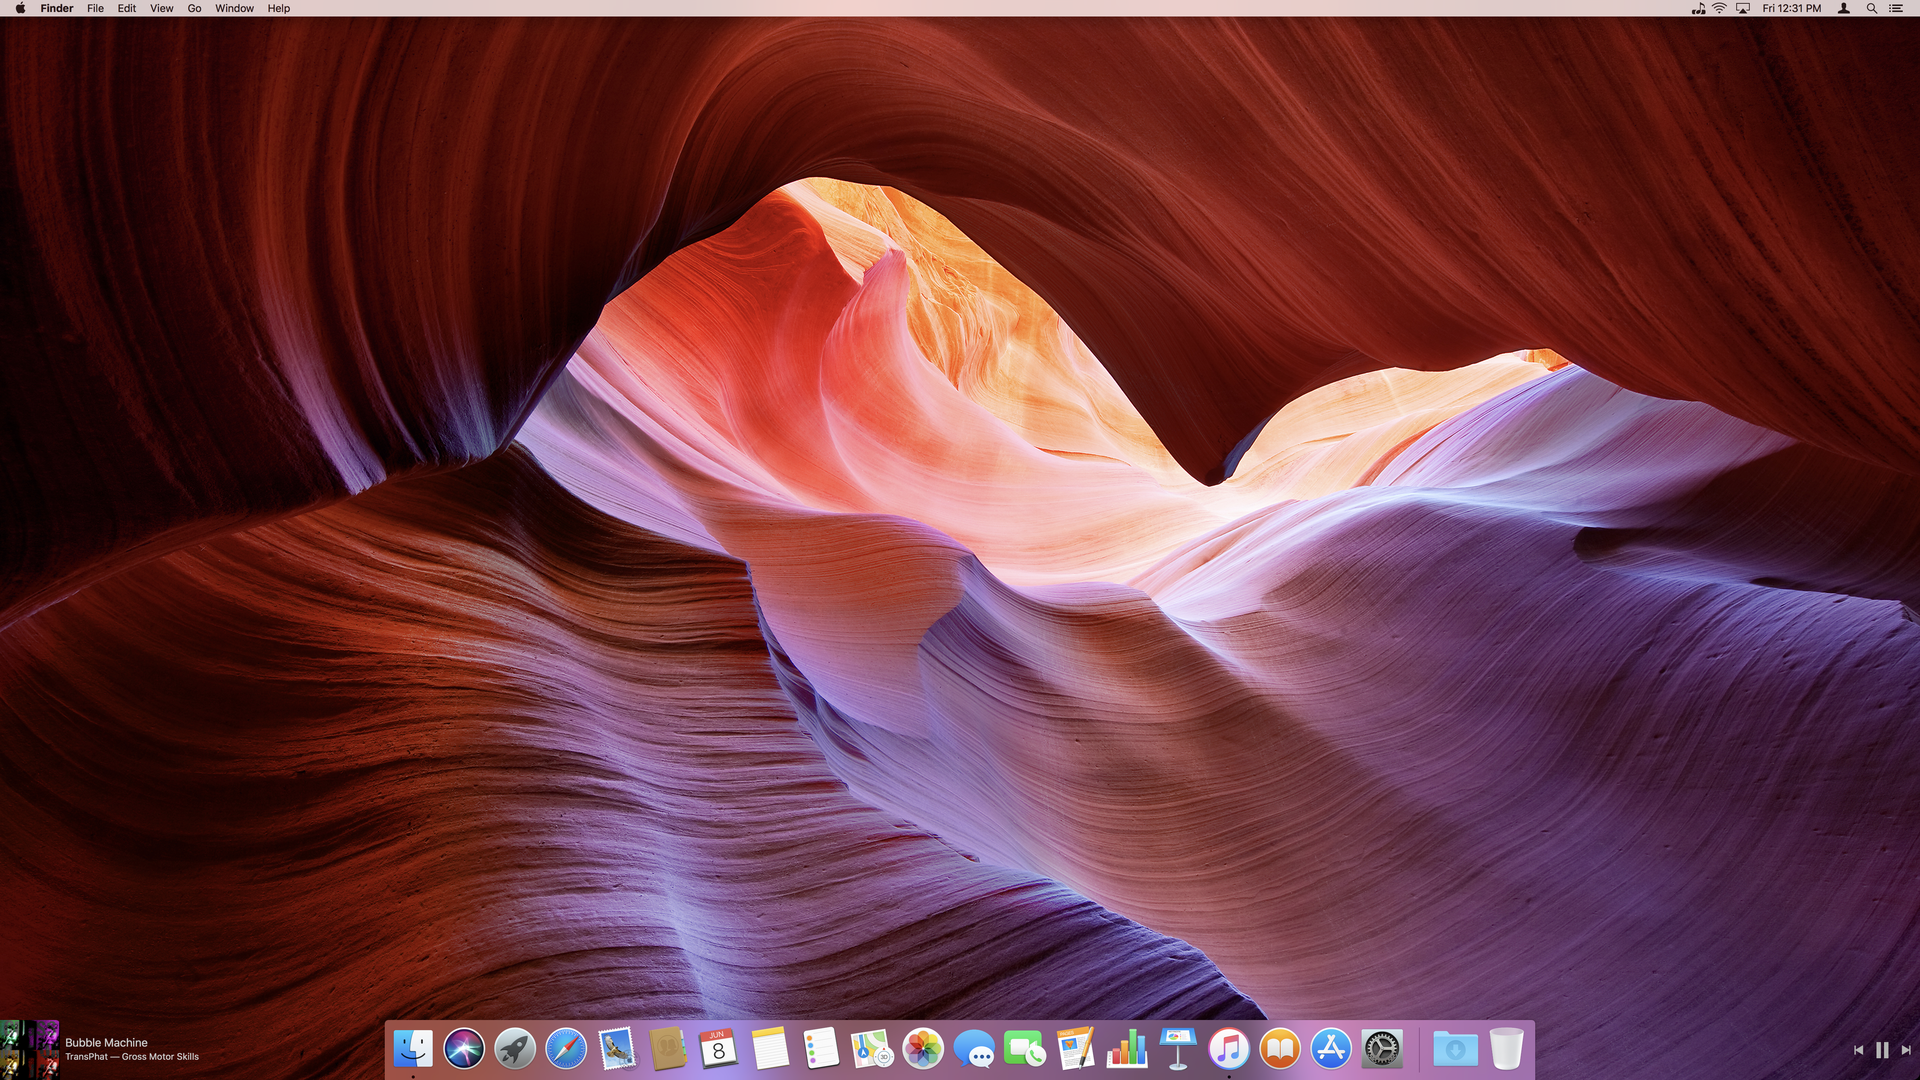Launch the App Store icon
The image size is (1920, 1080).
click(1331, 1049)
